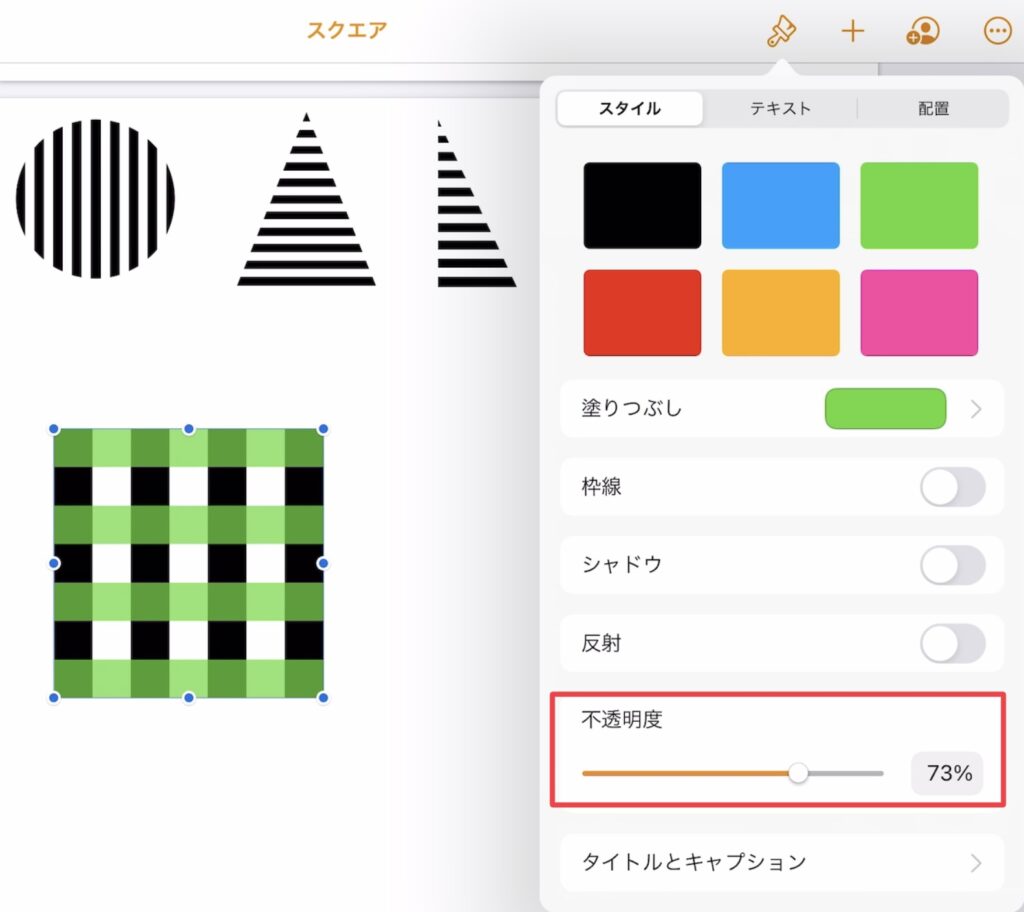The height and width of the screenshot is (912, 1024).
Task: Apply the red style preset
Action: [642, 312]
